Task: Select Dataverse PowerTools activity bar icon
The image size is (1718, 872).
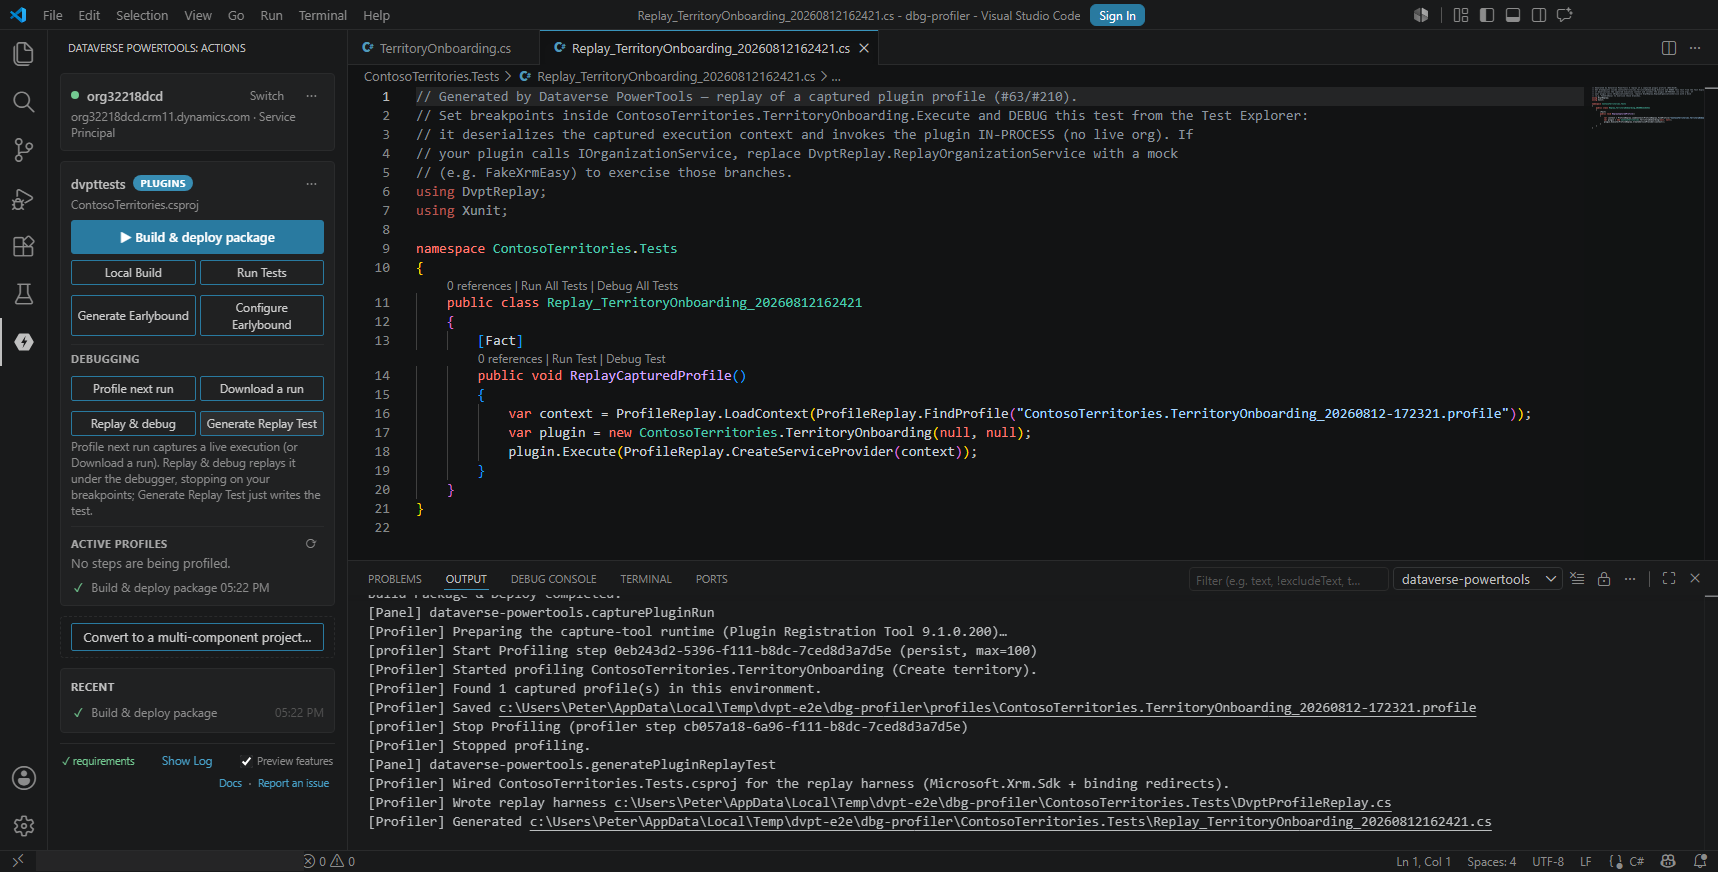Action: point(23,342)
